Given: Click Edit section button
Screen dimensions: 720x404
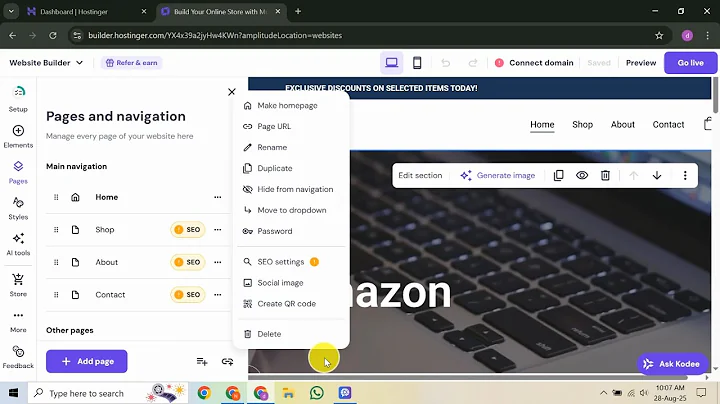Looking at the screenshot, I should point(420,175).
